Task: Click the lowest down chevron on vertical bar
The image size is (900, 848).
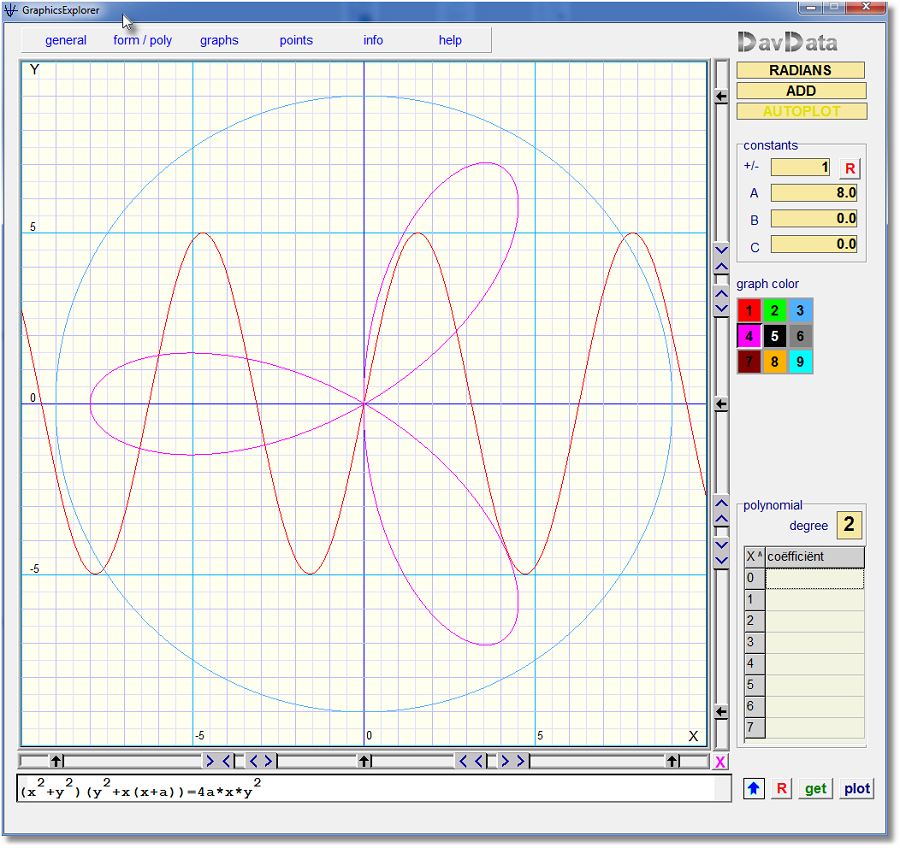Action: click(x=721, y=560)
